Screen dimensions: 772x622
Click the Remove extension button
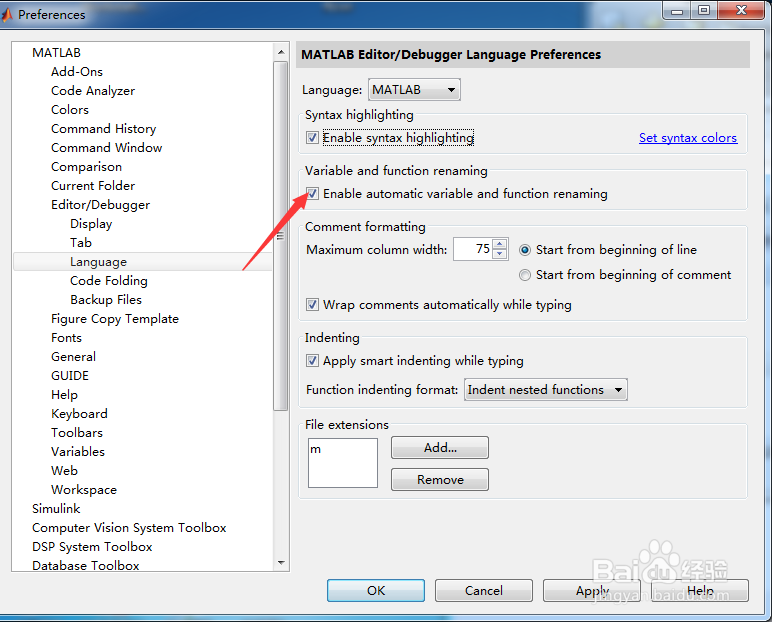pyautogui.click(x=440, y=479)
